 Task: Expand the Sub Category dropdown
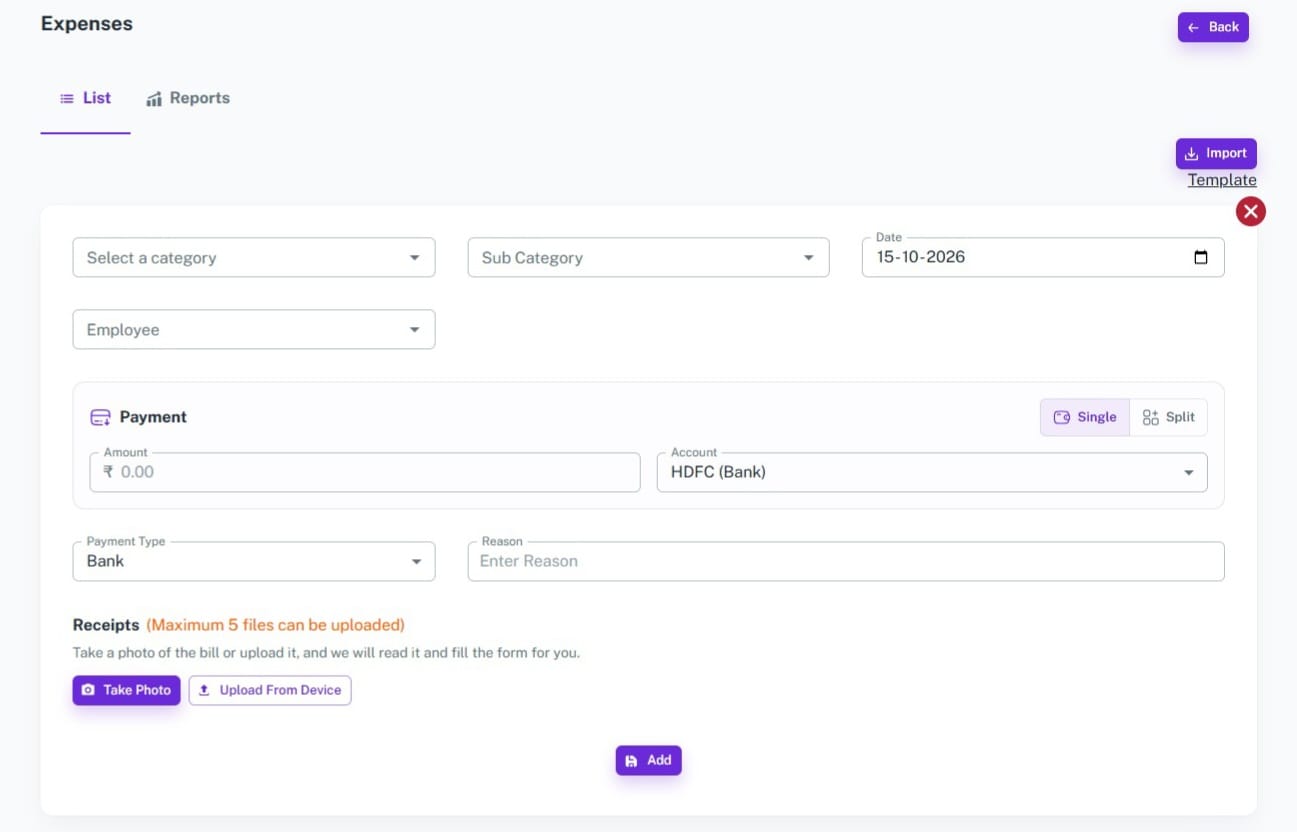tap(648, 257)
